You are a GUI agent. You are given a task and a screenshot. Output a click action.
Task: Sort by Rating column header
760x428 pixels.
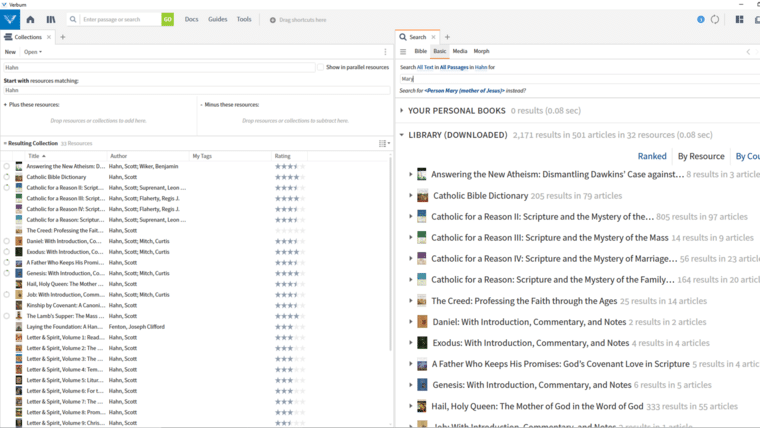(283, 156)
